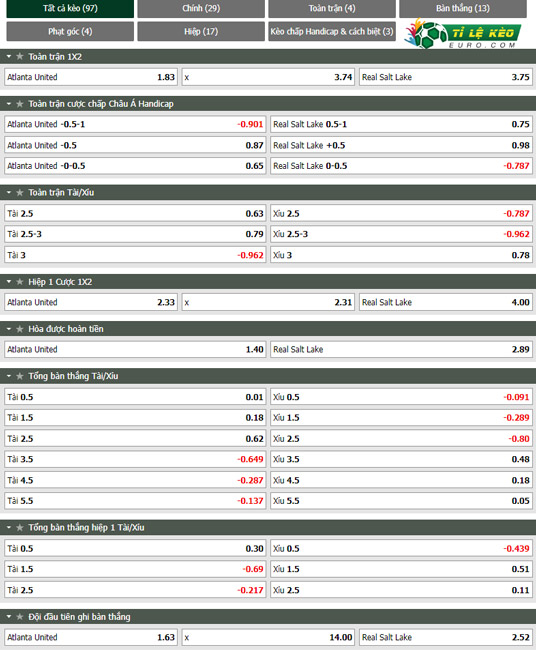The image size is (536, 655).
Task: Choose Tài 5.5 at -0.137
Action: click(x=135, y=500)
